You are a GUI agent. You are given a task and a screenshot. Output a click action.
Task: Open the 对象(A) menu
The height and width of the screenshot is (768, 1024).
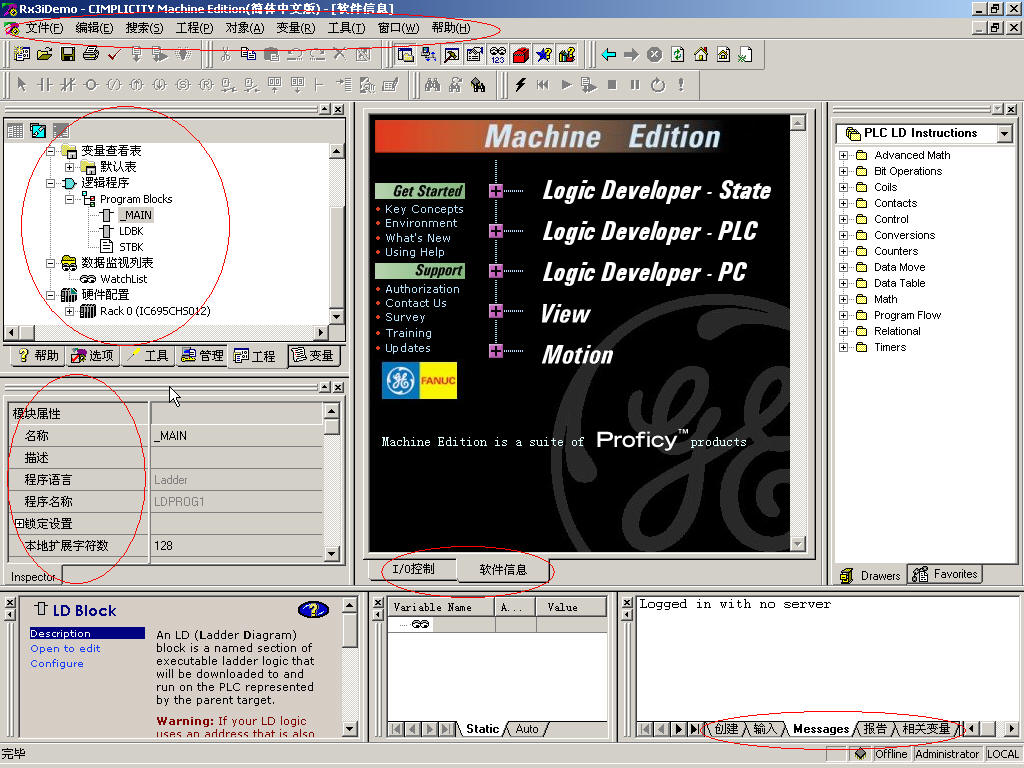[245, 28]
